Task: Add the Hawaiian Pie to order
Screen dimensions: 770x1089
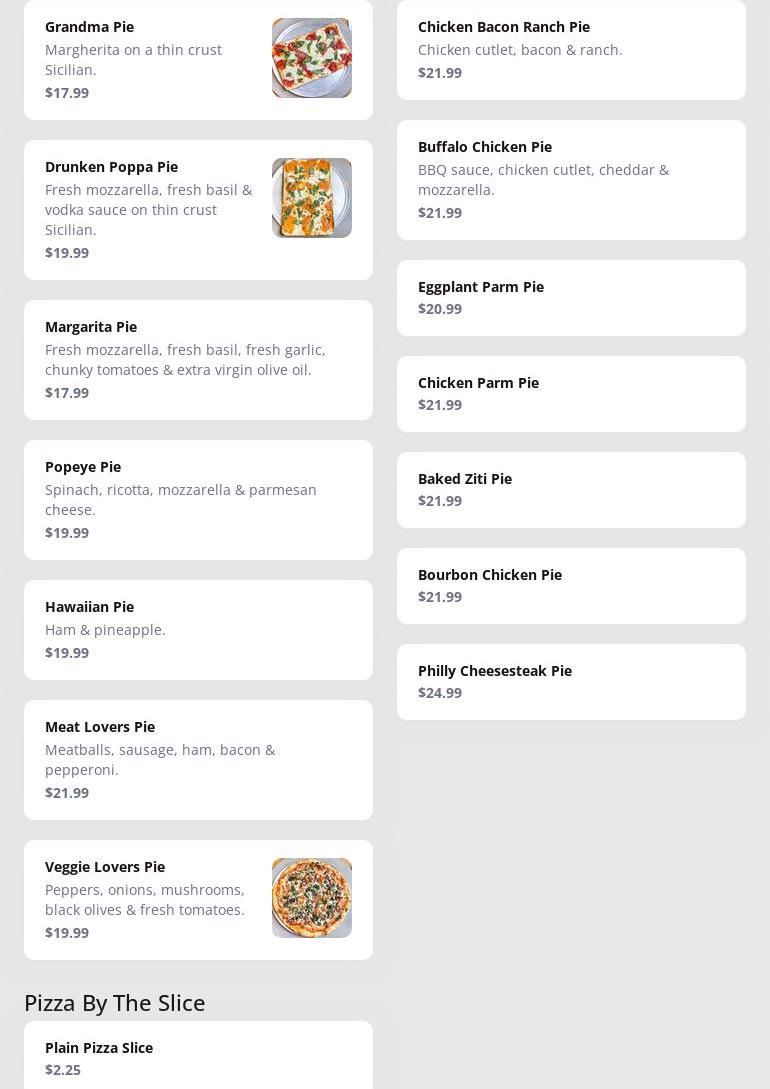Action: tap(198, 630)
